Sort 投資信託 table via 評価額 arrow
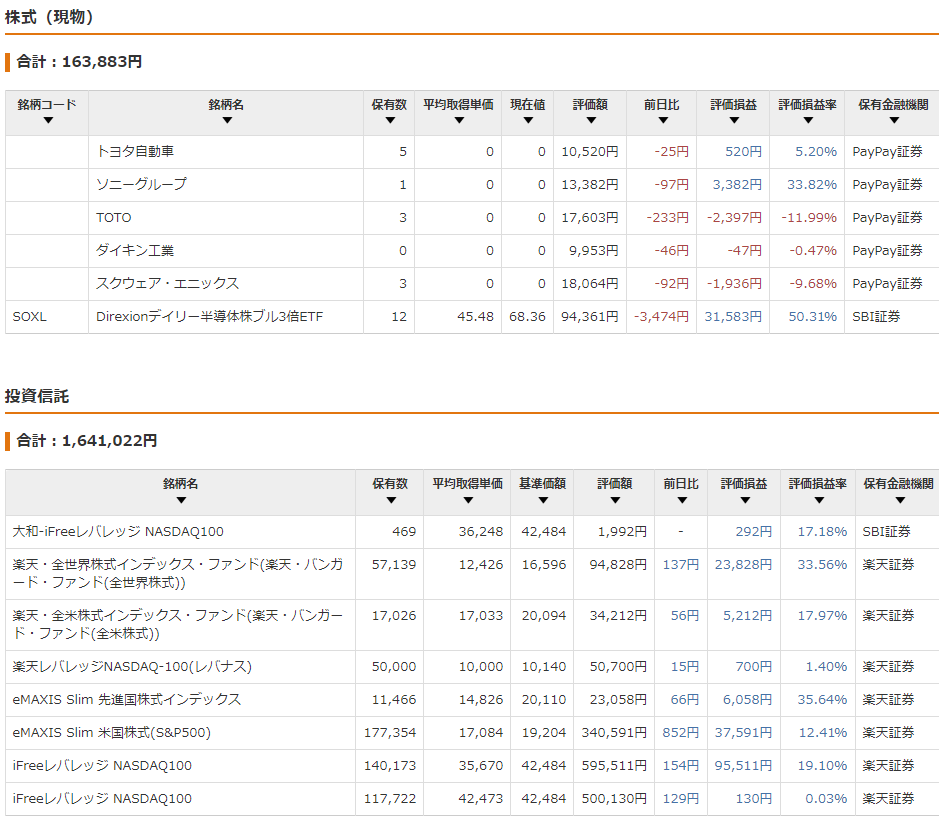The height and width of the screenshot is (818, 939). 615,500
